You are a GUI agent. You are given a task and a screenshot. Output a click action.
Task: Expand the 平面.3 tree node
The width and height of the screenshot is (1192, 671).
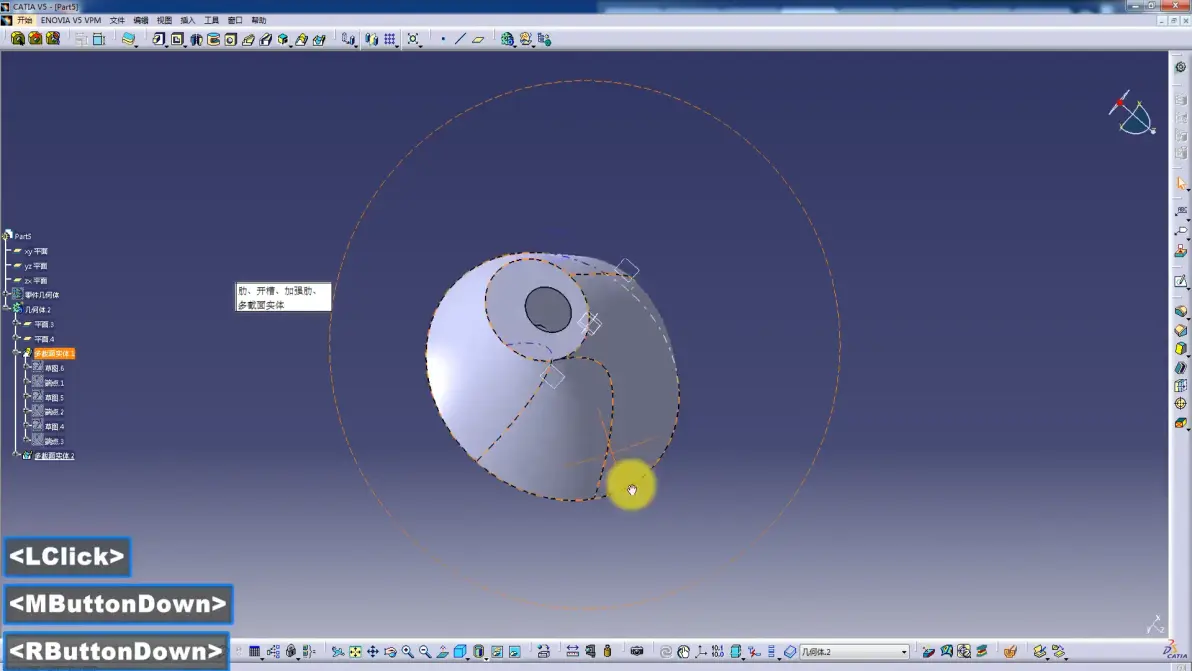[17, 324]
